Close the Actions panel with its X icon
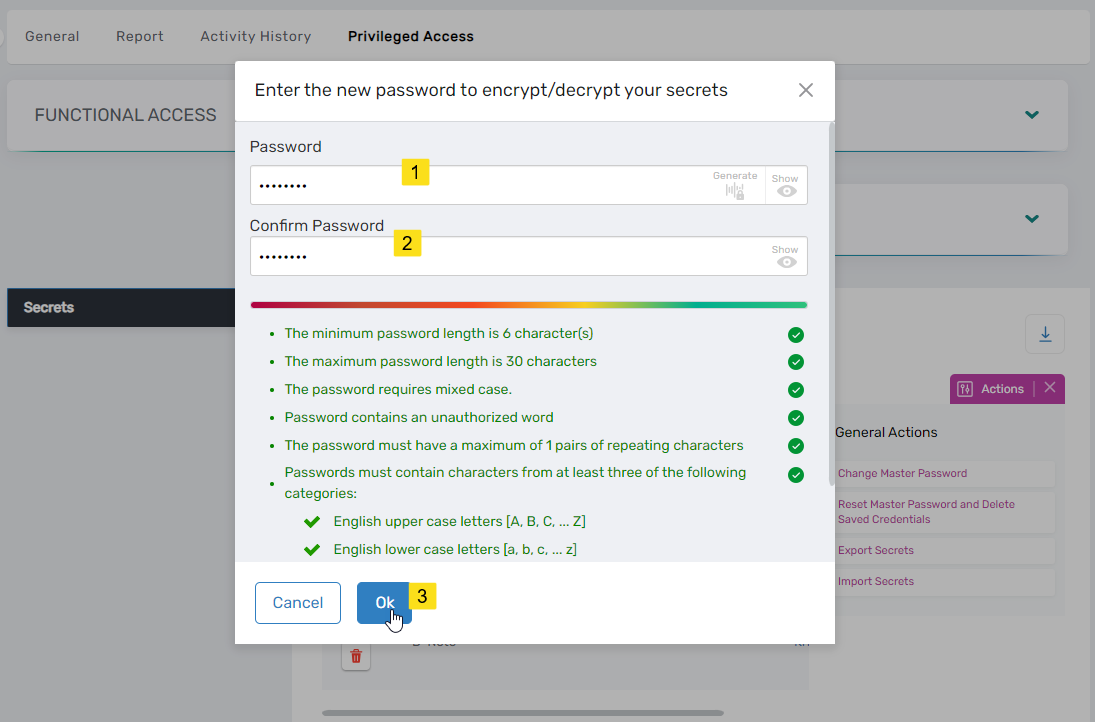 click(1048, 389)
